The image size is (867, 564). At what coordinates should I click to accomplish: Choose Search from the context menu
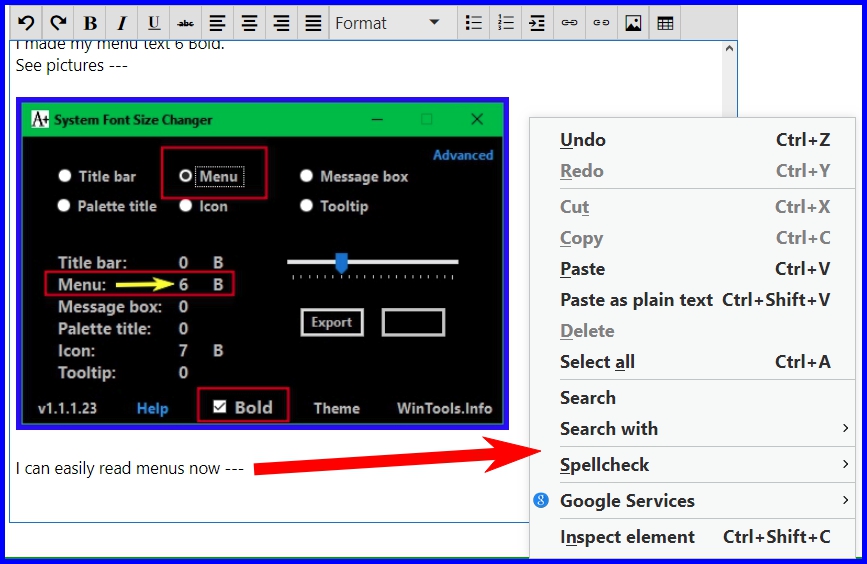point(692,398)
